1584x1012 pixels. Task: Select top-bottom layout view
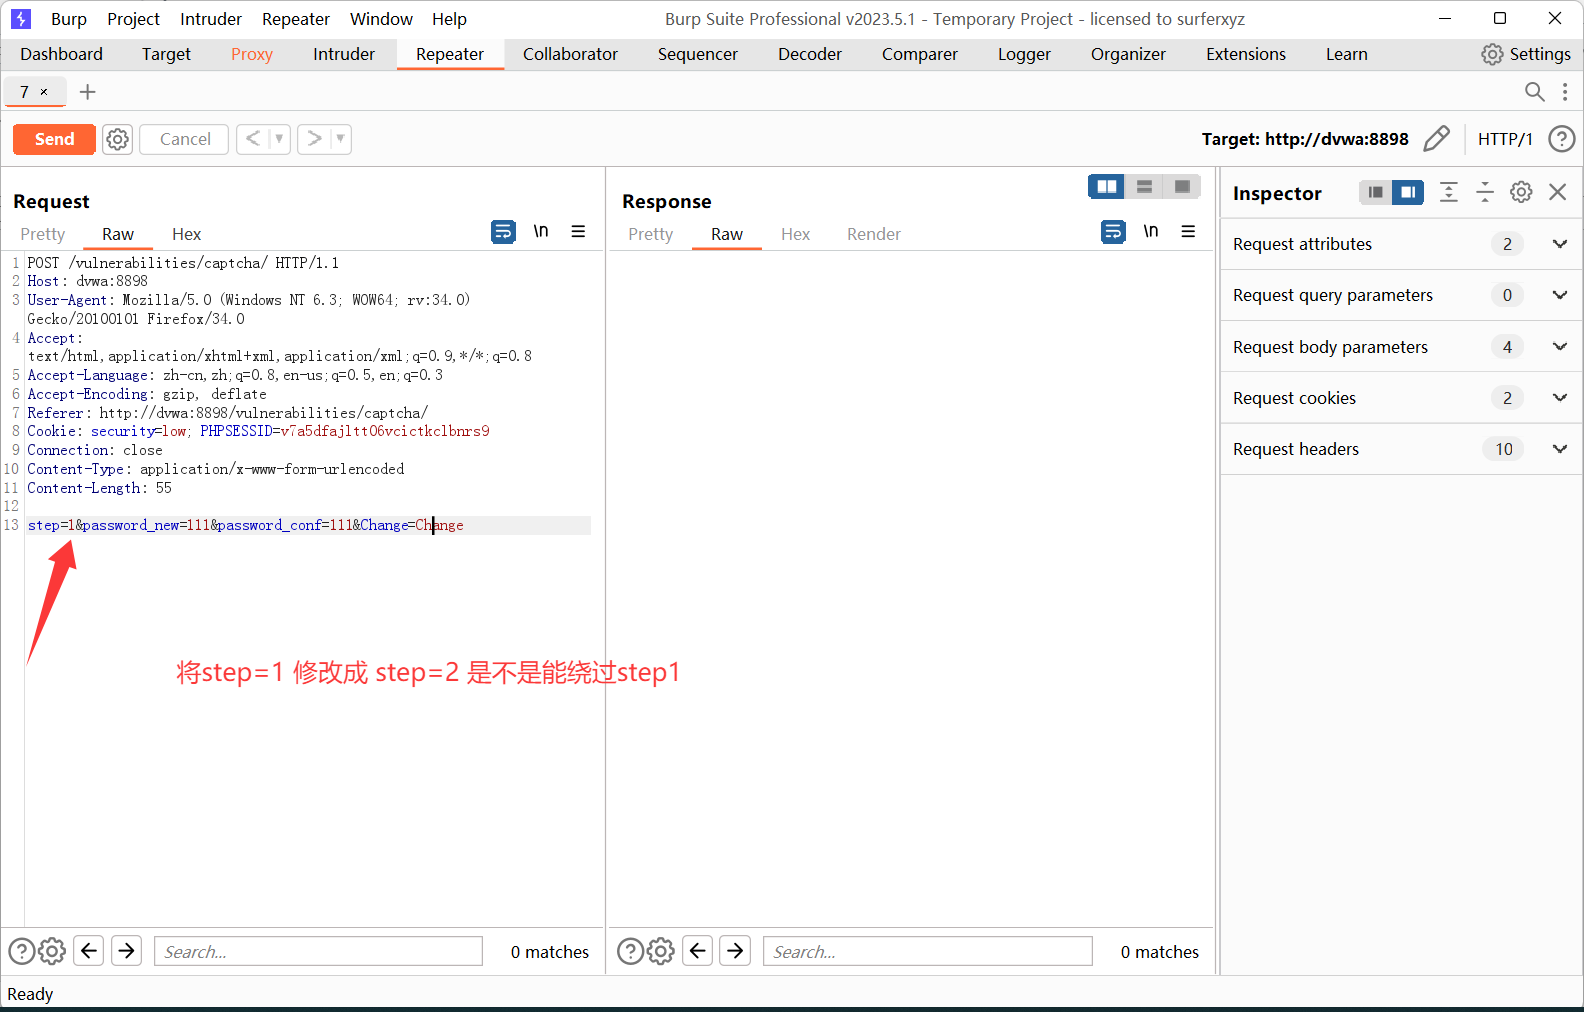tap(1144, 187)
